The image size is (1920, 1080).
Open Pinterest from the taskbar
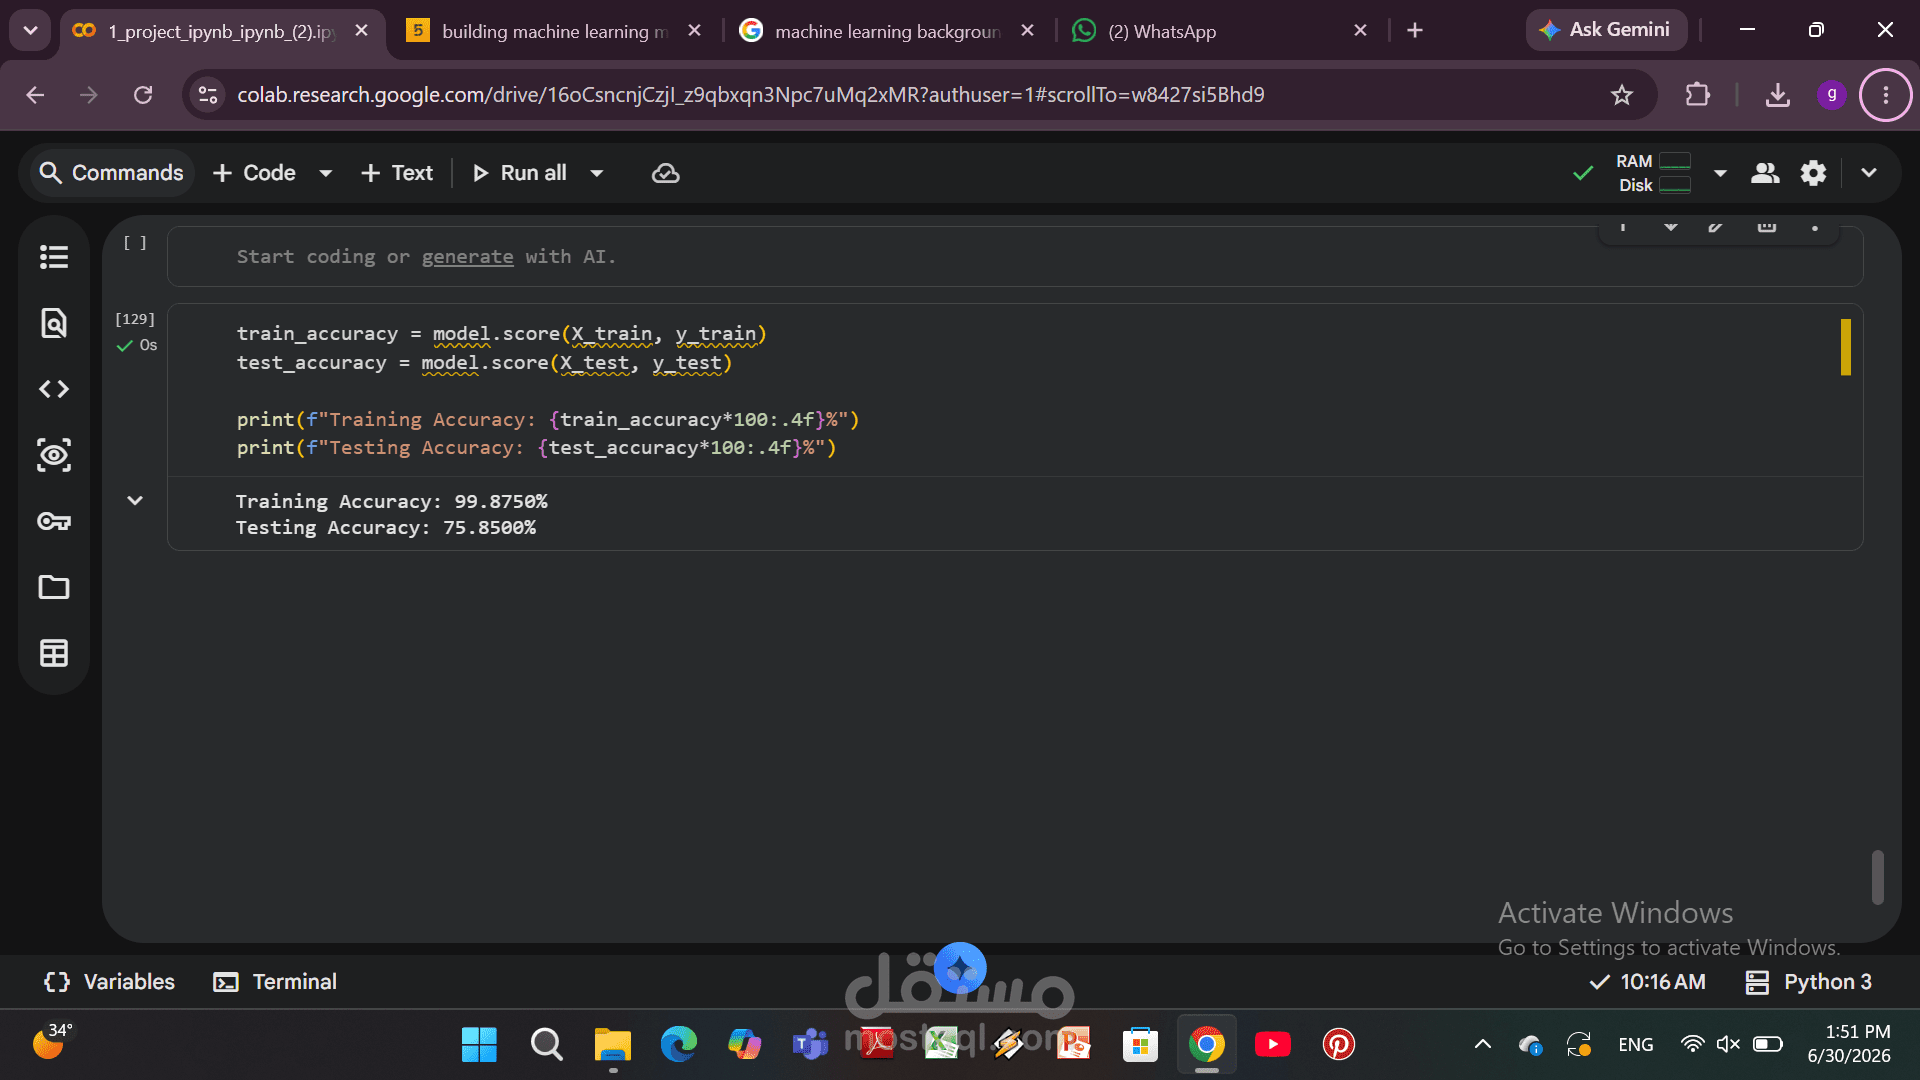tap(1338, 1045)
